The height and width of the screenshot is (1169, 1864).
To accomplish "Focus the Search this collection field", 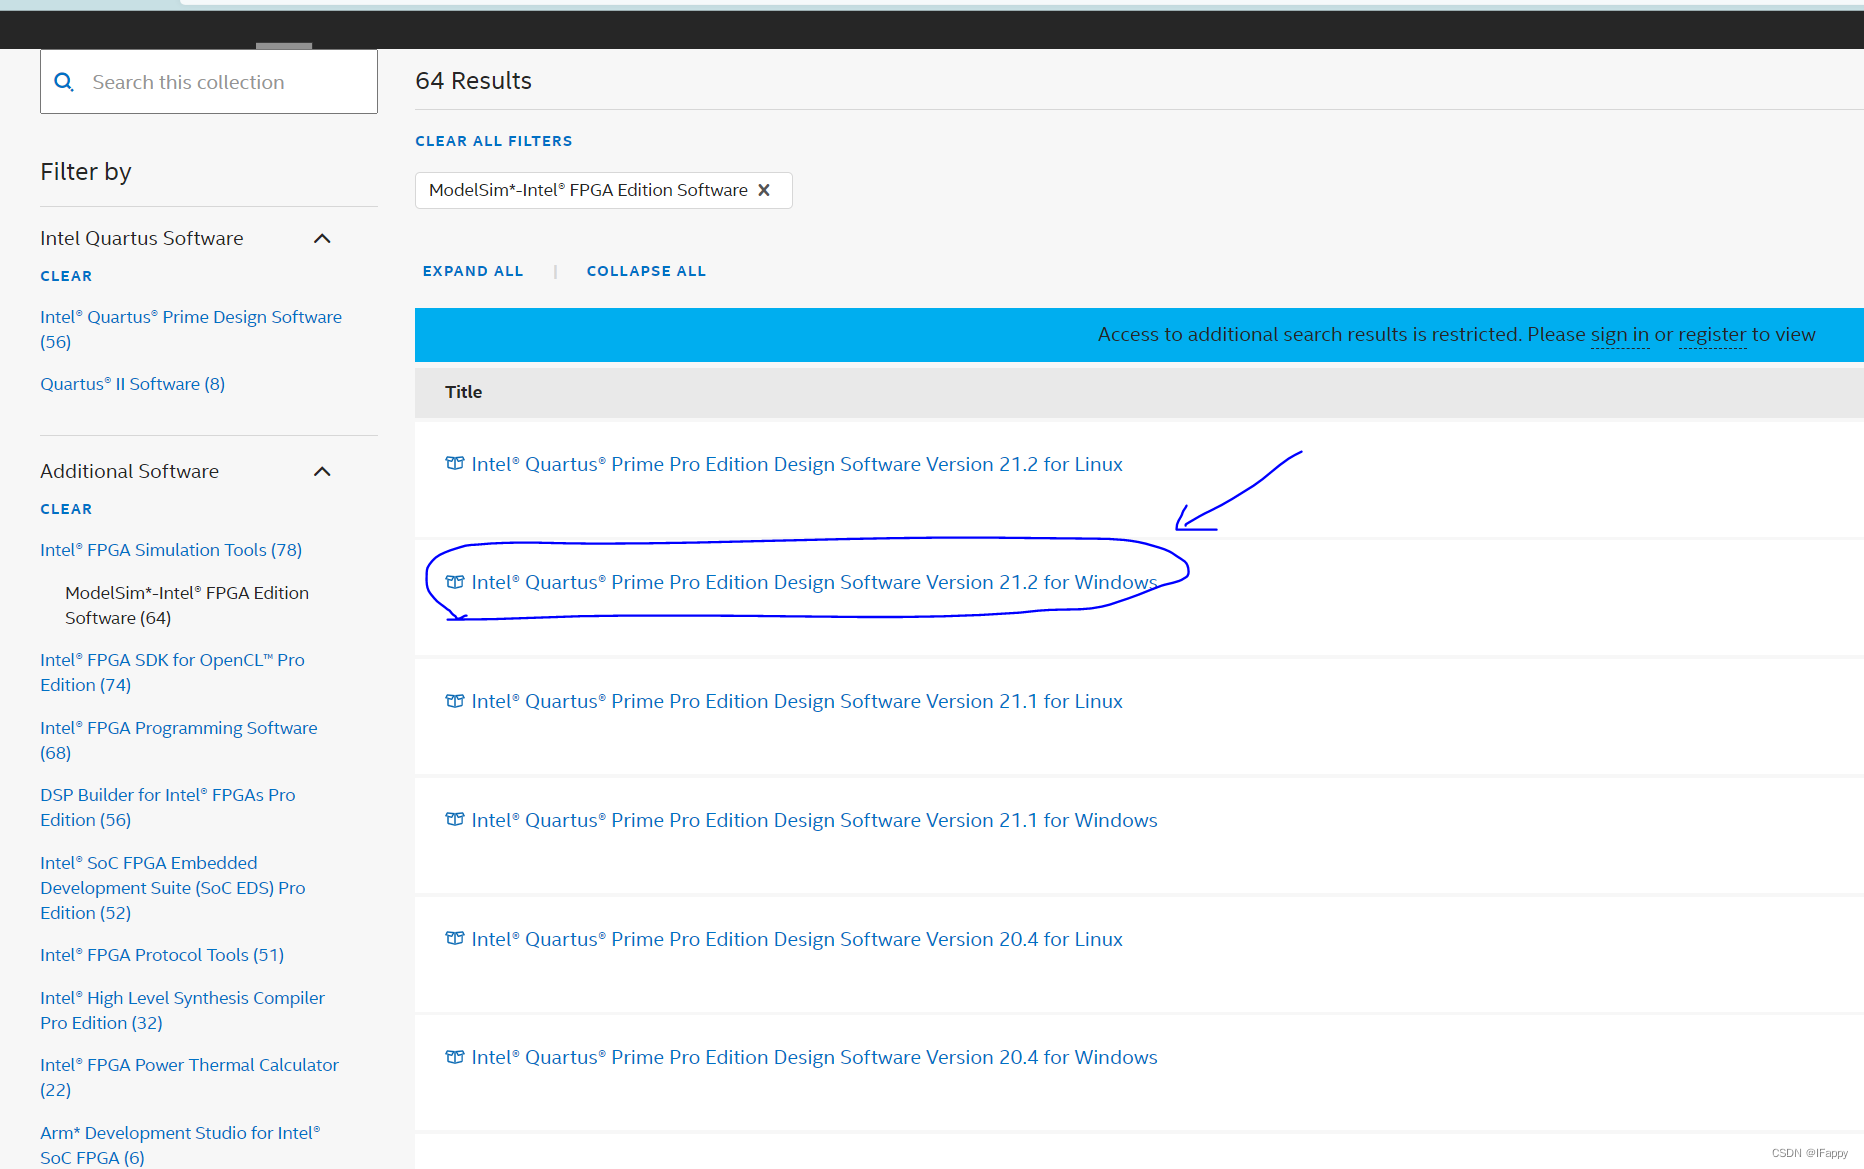I will click(x=209, y=82).
